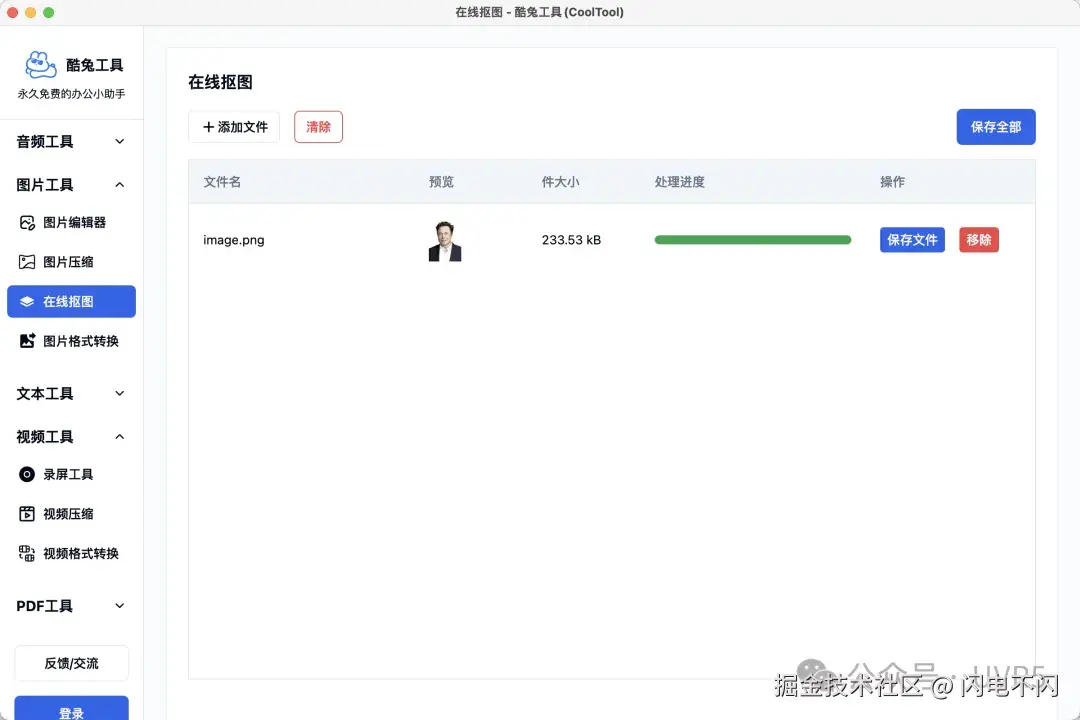Click the green processing progress bar
The width and height of the screenshot is (1080, 720).
click(x=752, y=239)
